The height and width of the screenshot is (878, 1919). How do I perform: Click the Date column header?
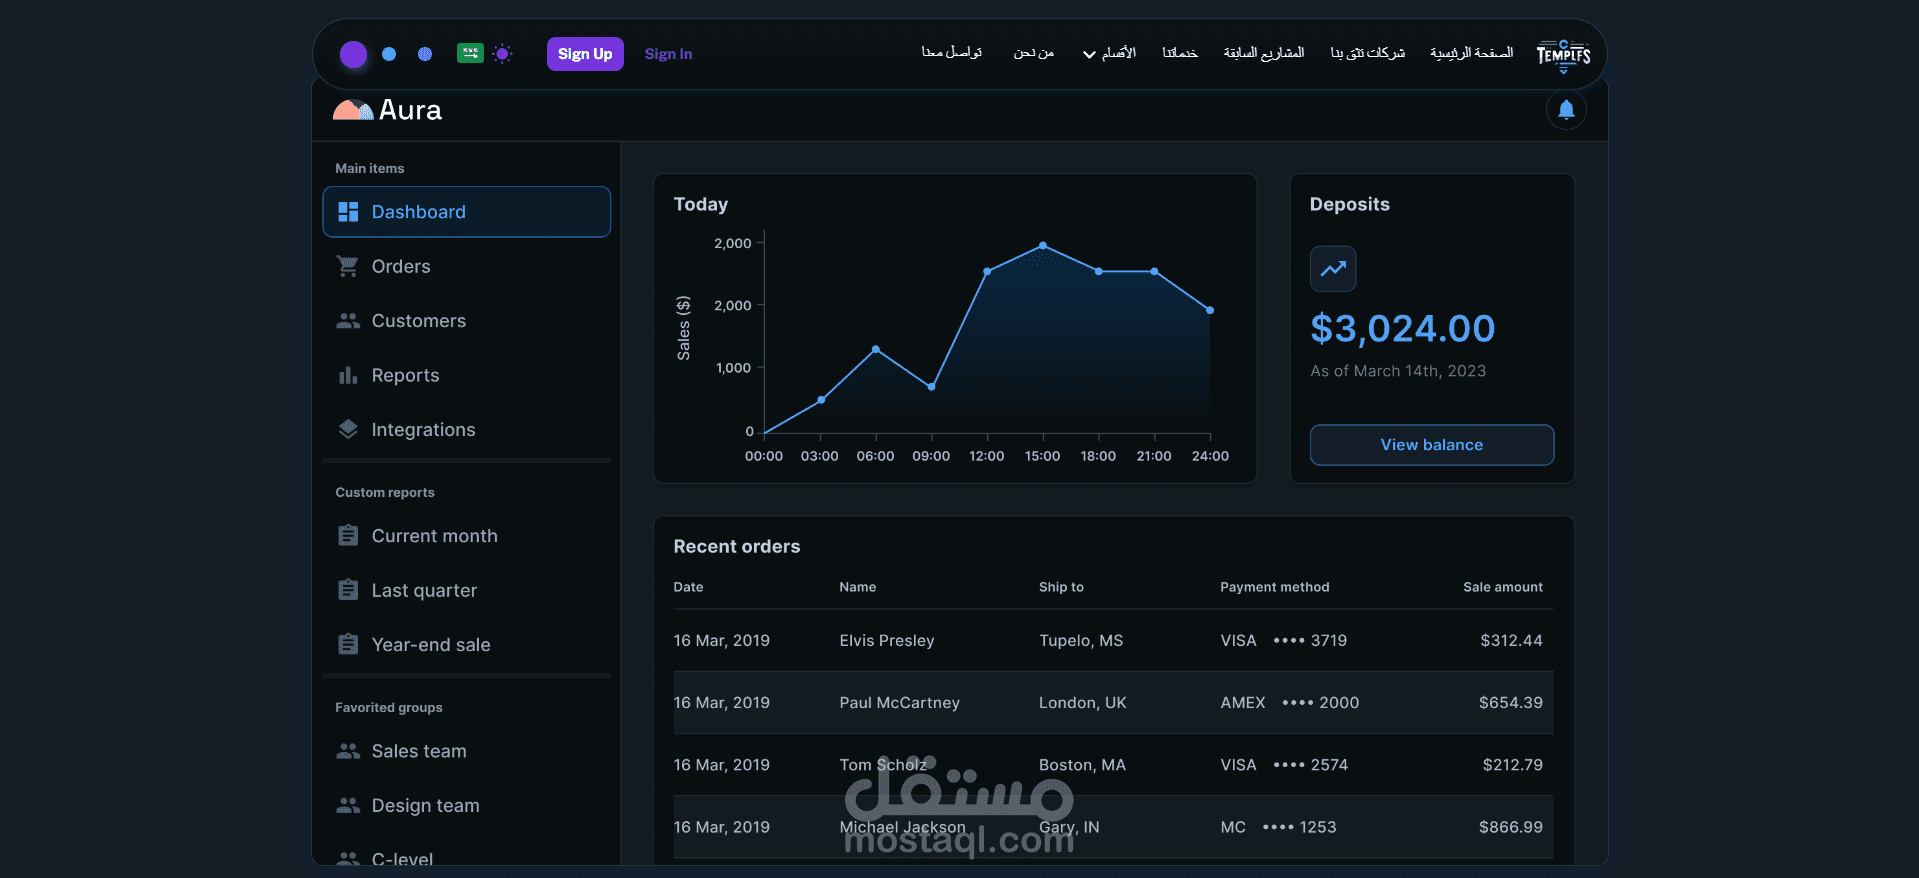click(x=688, y=587)
